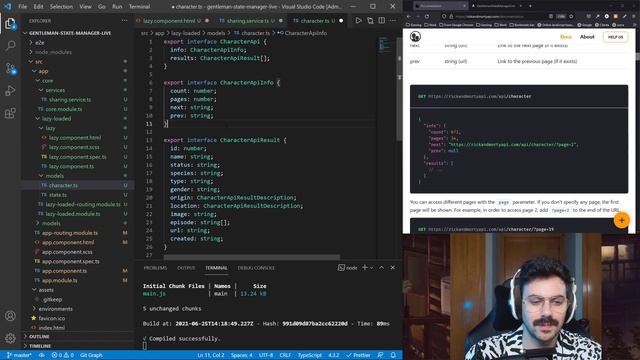Switch to the PROBLEMS panel tab
640x360 pixels.
pos(155,268)
